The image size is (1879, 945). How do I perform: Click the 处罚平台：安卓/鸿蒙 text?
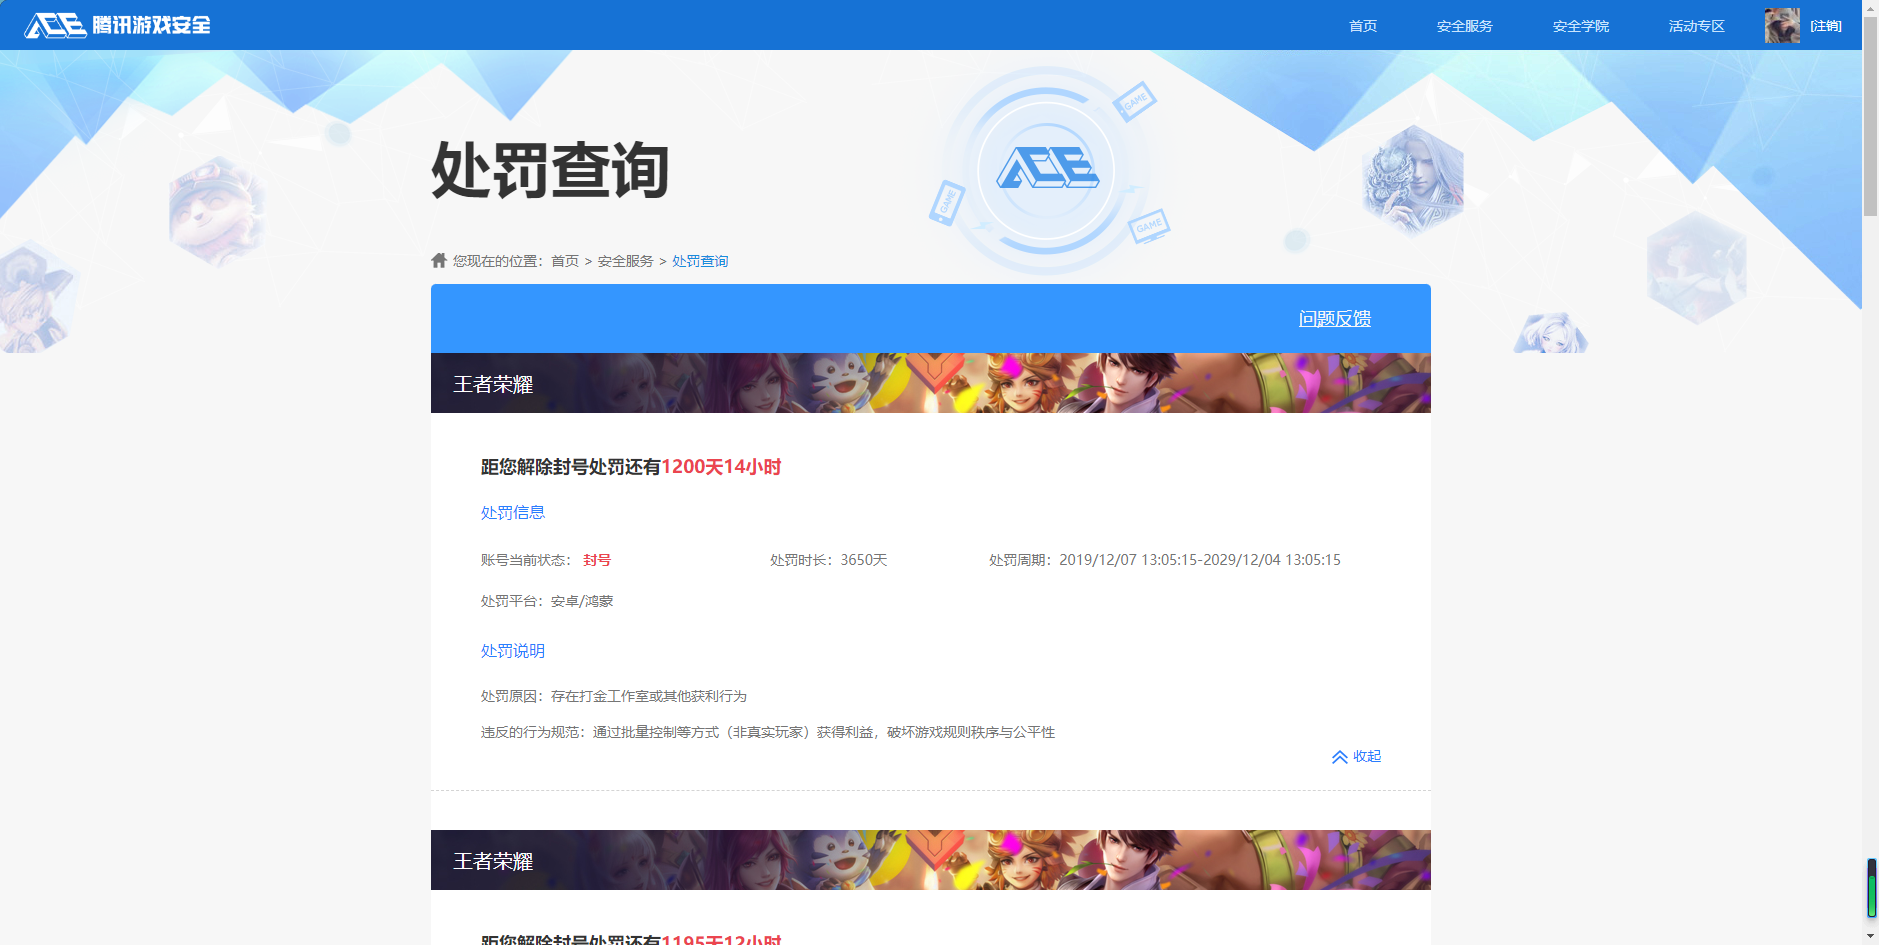point(547,601)
